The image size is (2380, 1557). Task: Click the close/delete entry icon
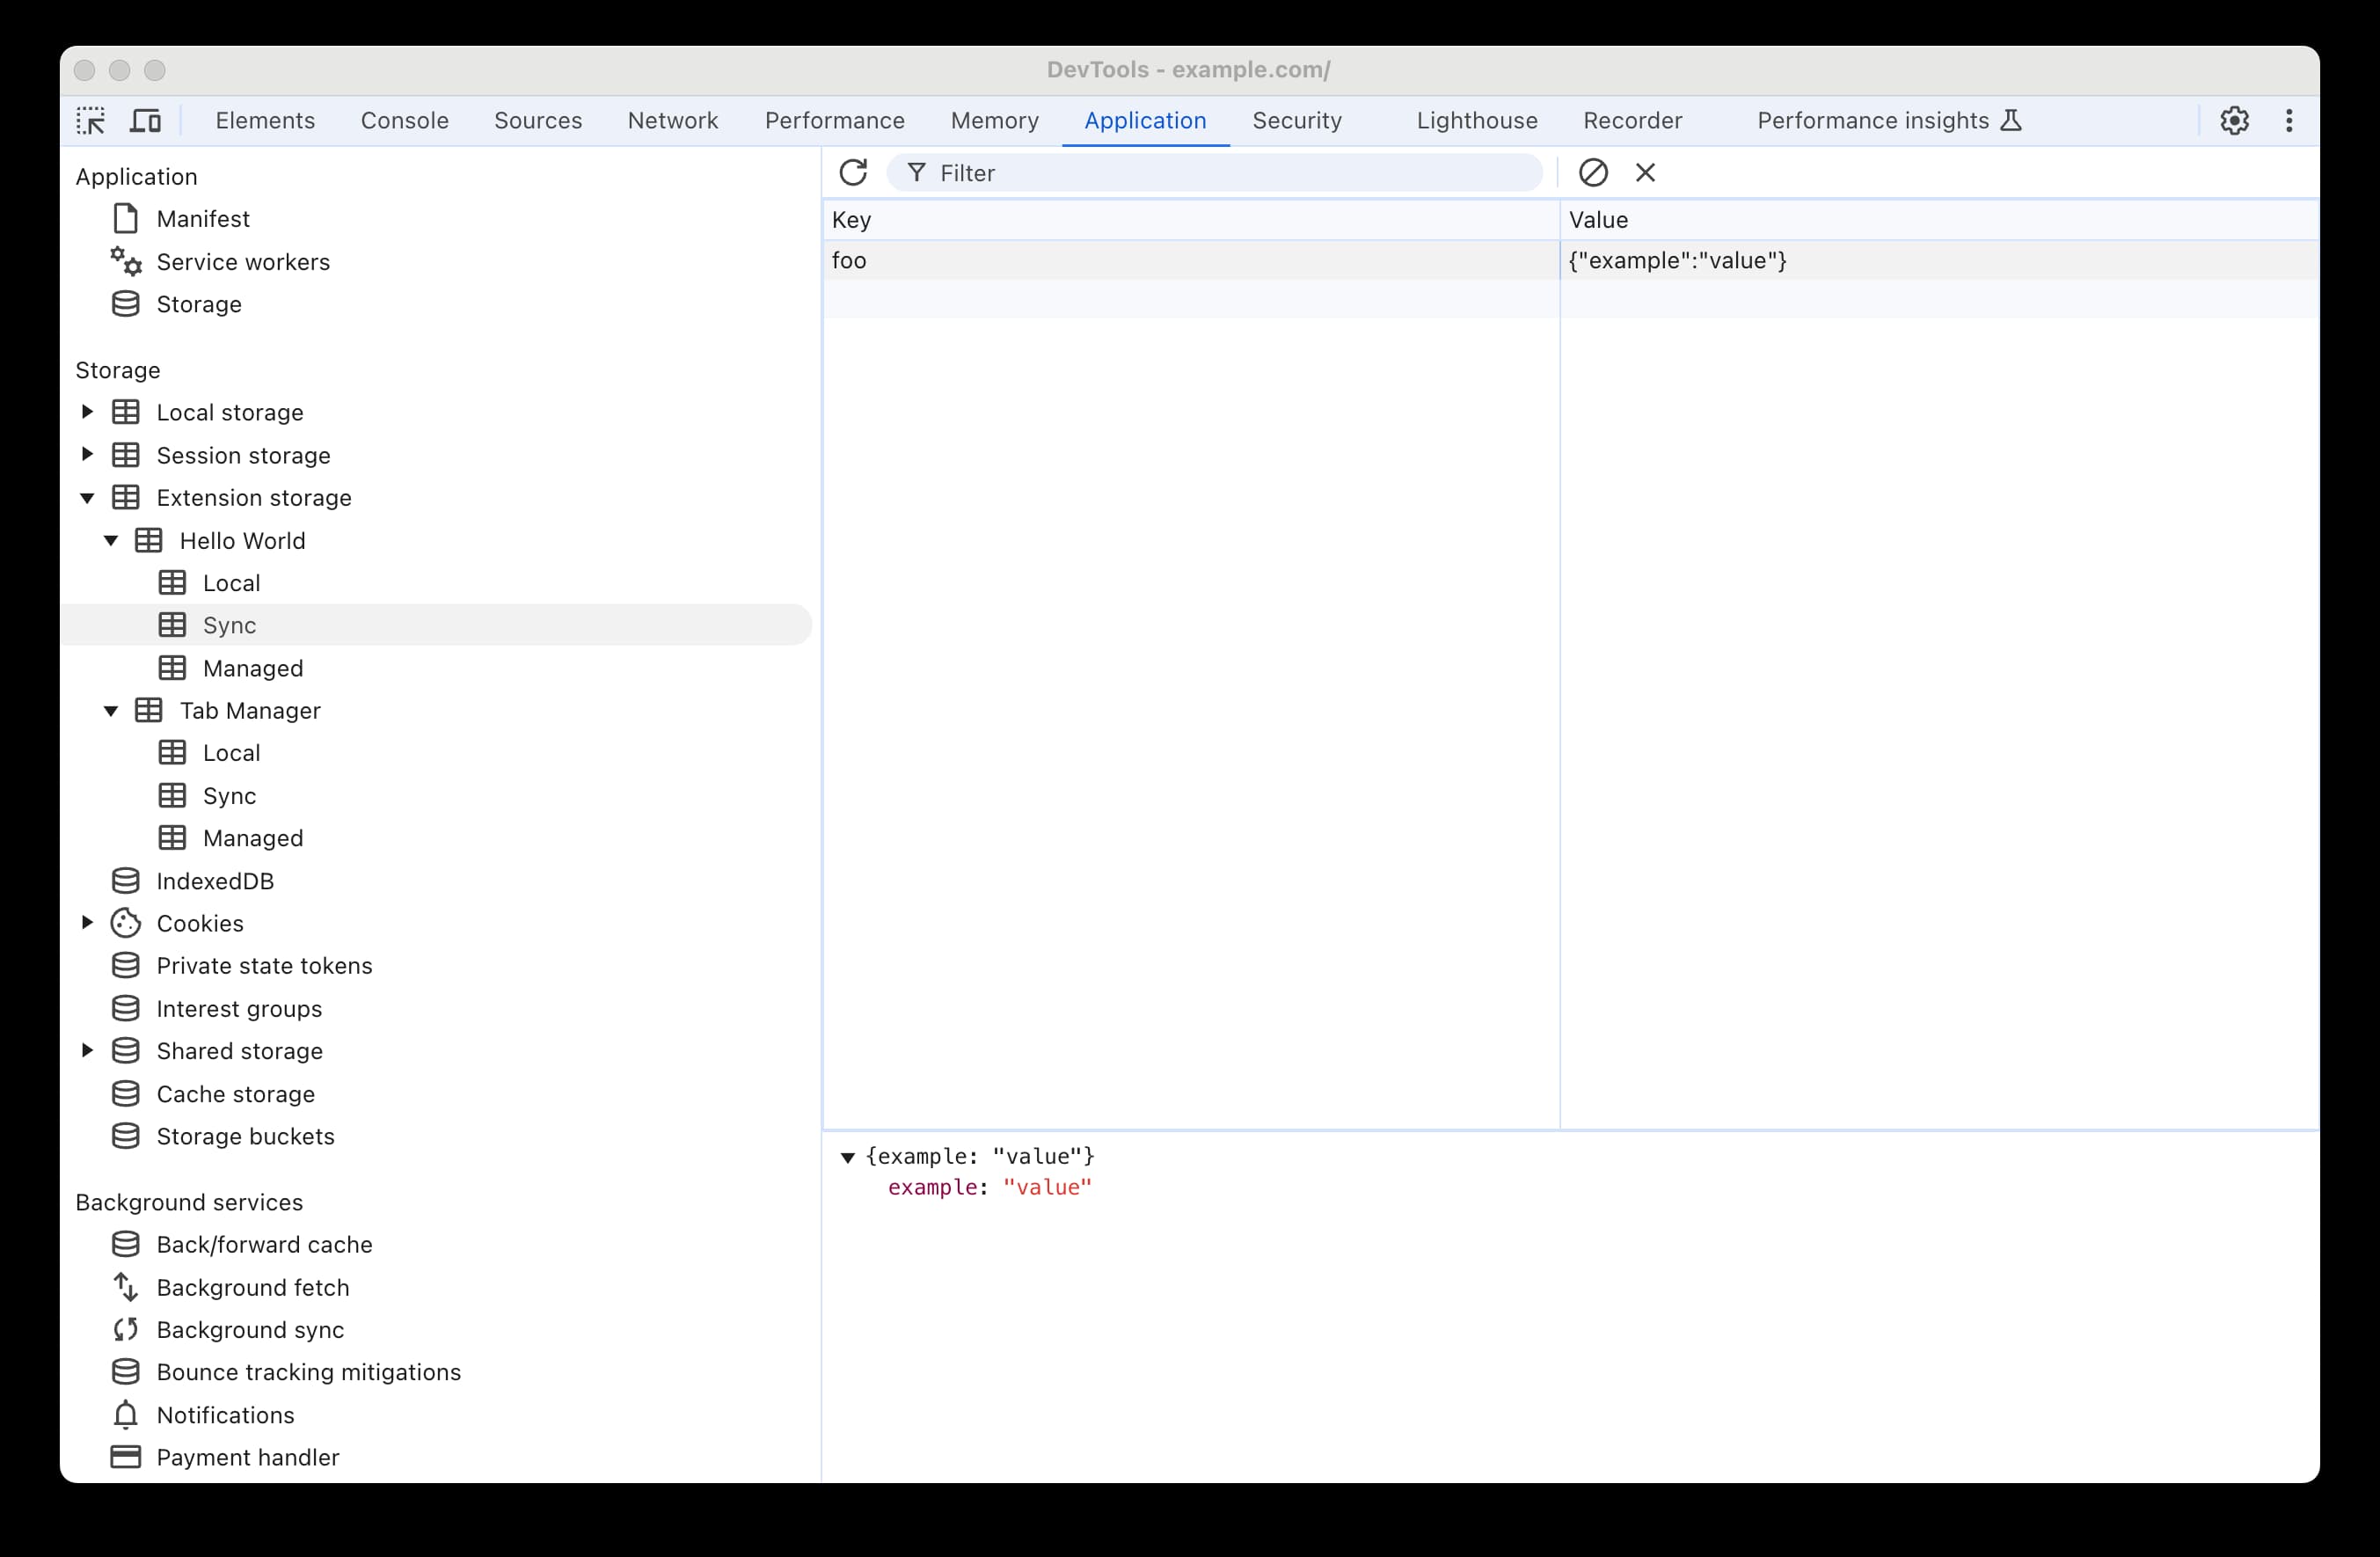(1644, 172)
